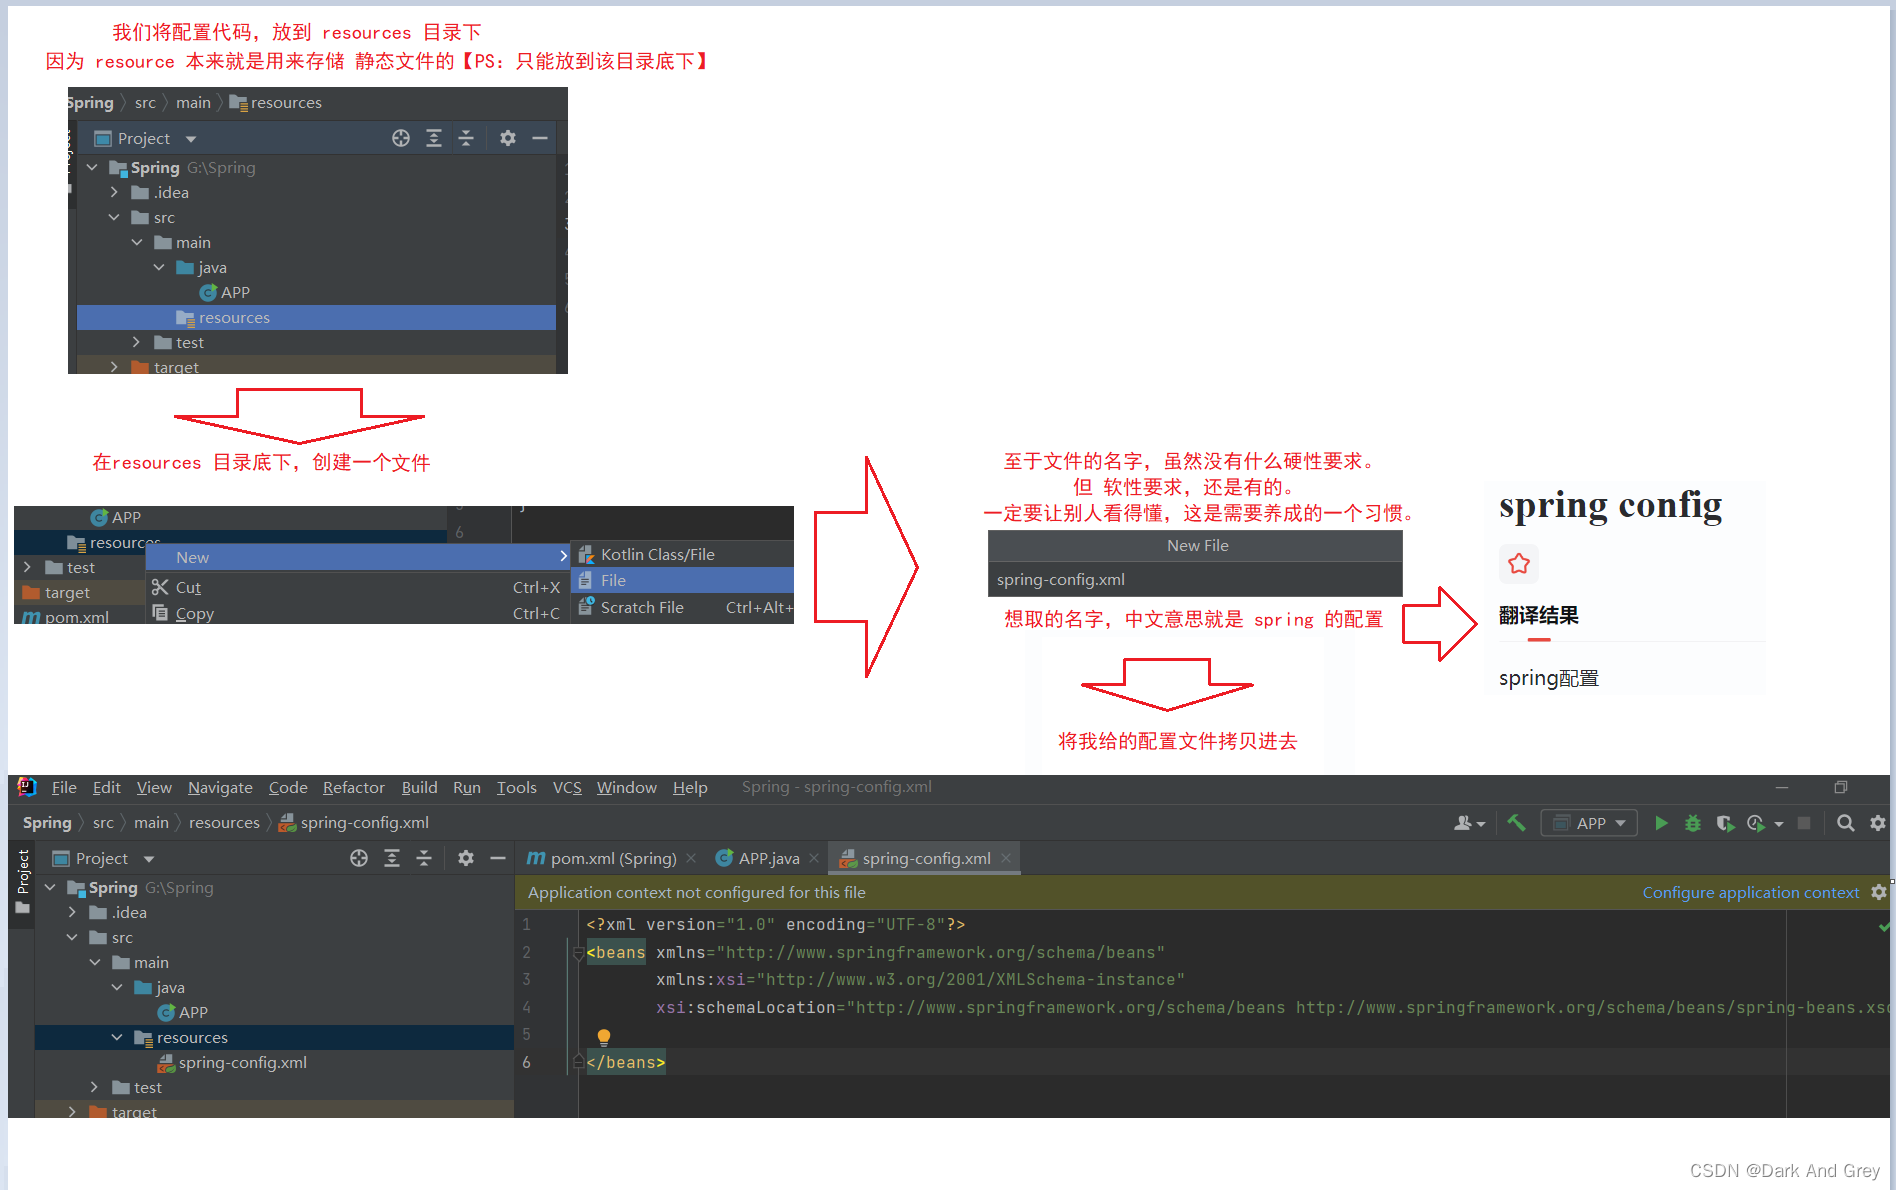Collapse the src folder in lower tree
Image resolution: width=1896 pixels, height=1190 pixels.
pyautogui.click(x=72, y=937)
